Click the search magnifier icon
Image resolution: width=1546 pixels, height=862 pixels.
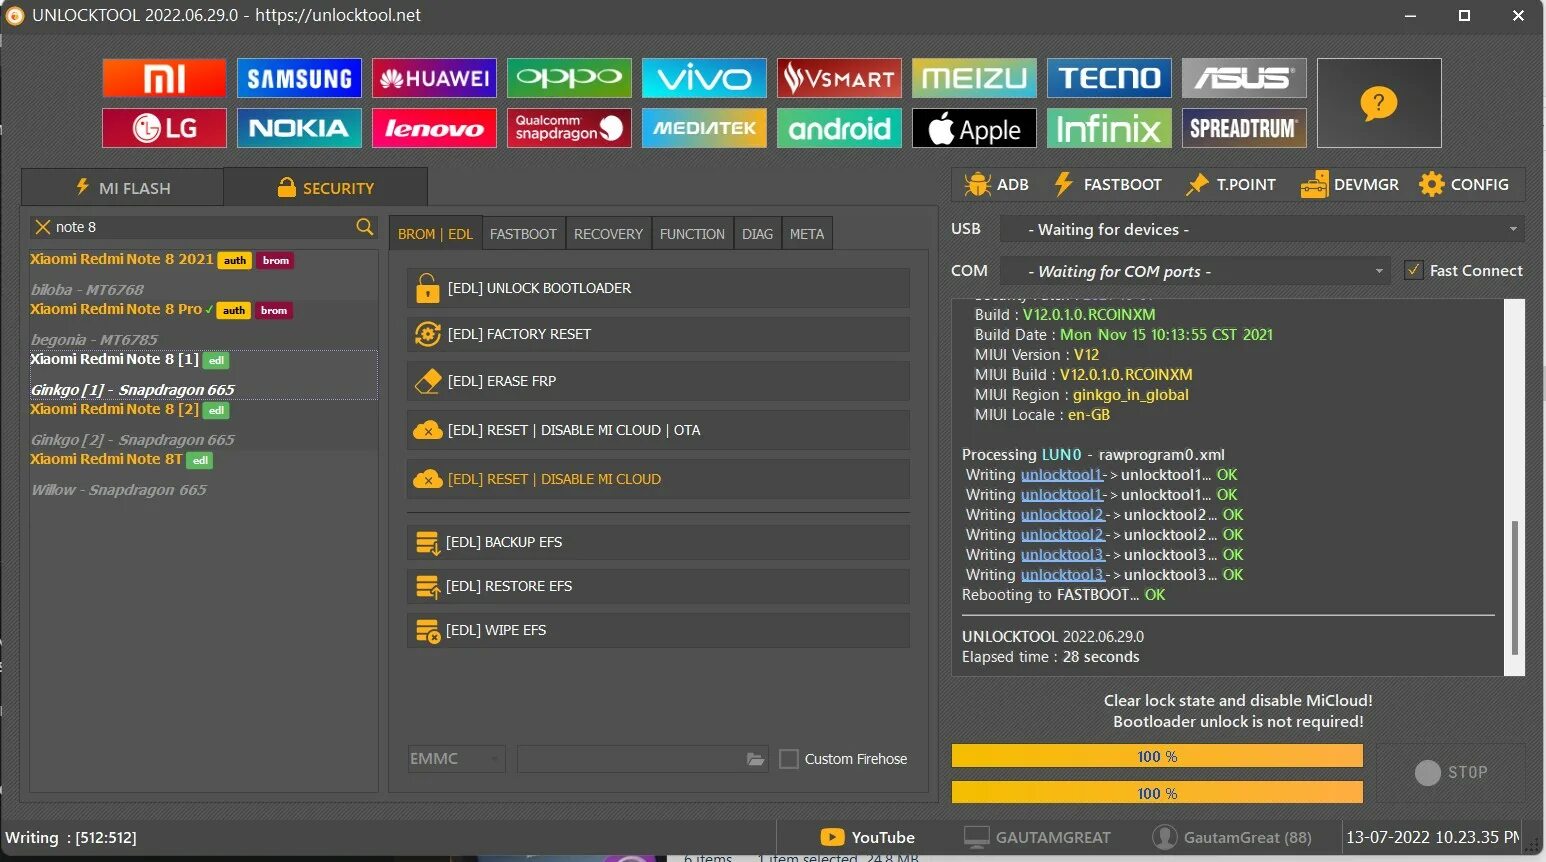click(x=365, y=227)
